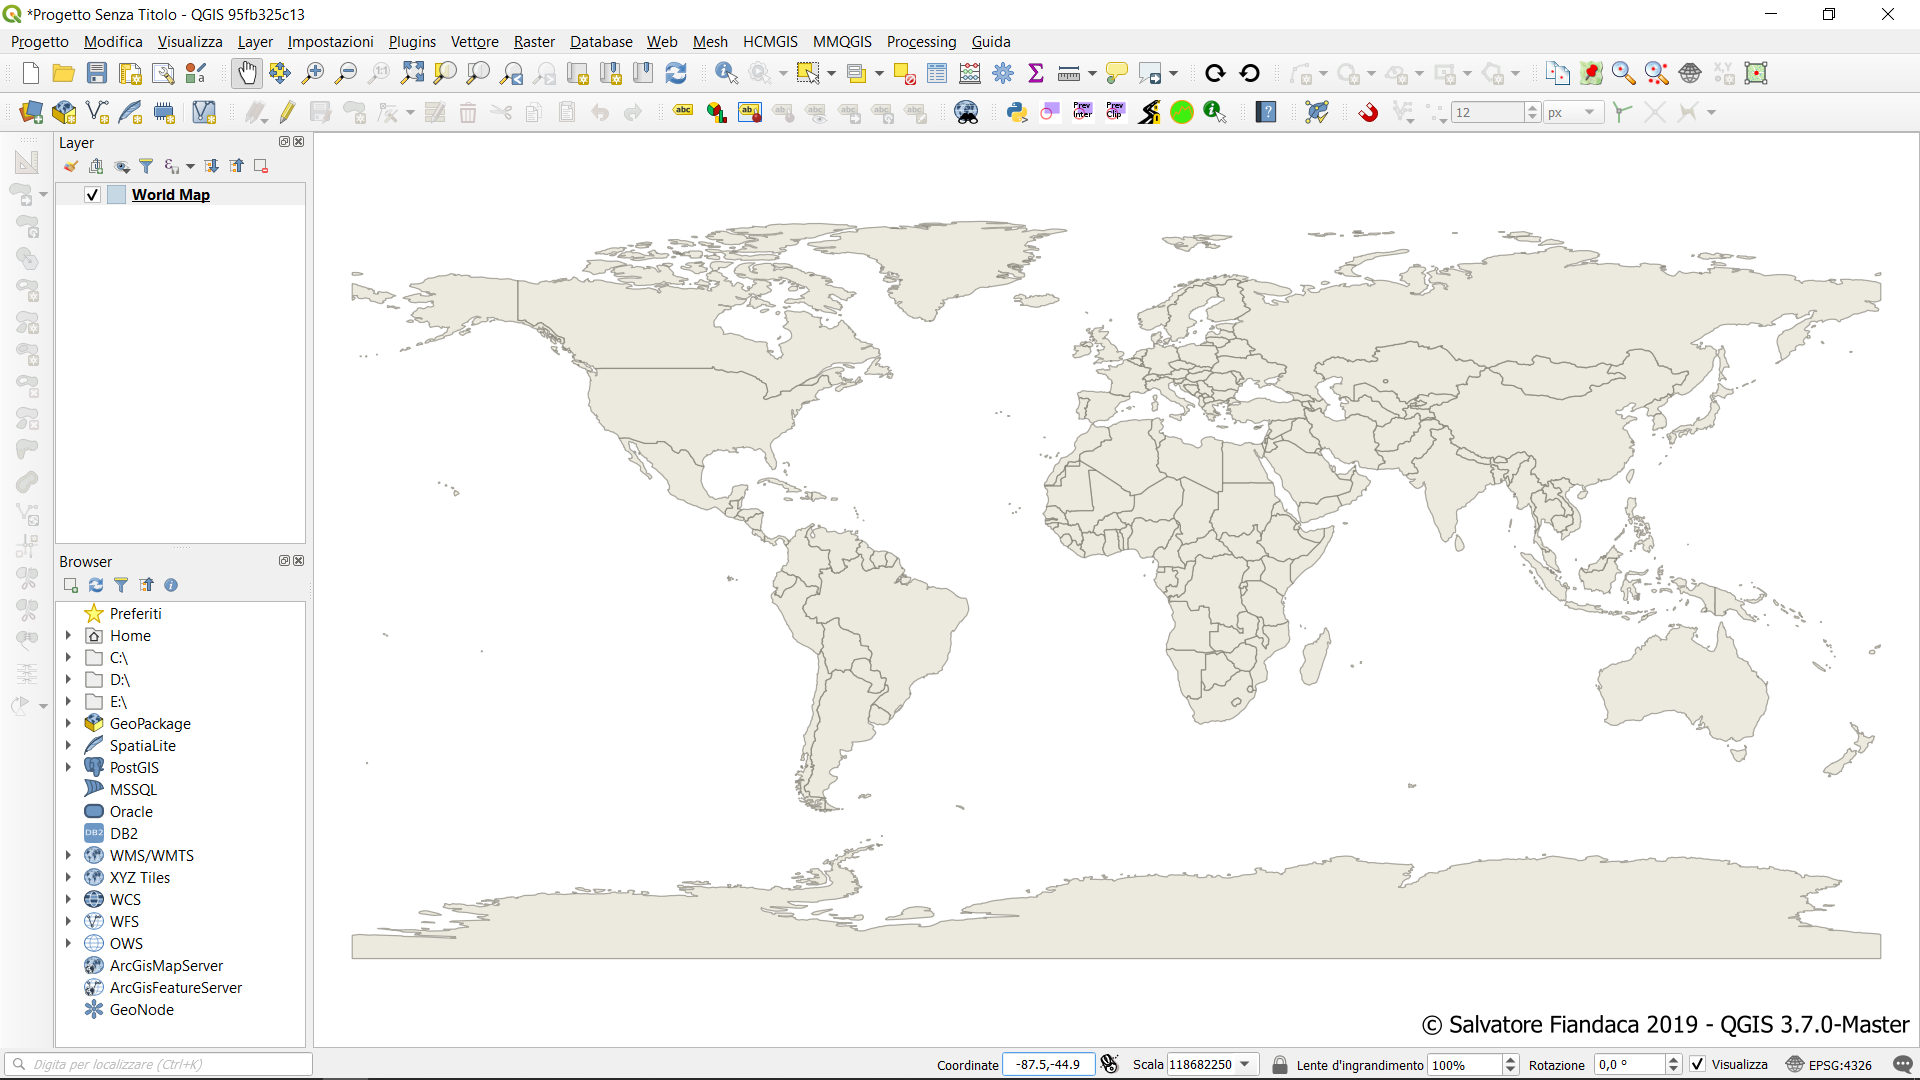This screenshot has height=1080, width=1920.
Task: Open the Processing menu
Action: click(921, 41)
